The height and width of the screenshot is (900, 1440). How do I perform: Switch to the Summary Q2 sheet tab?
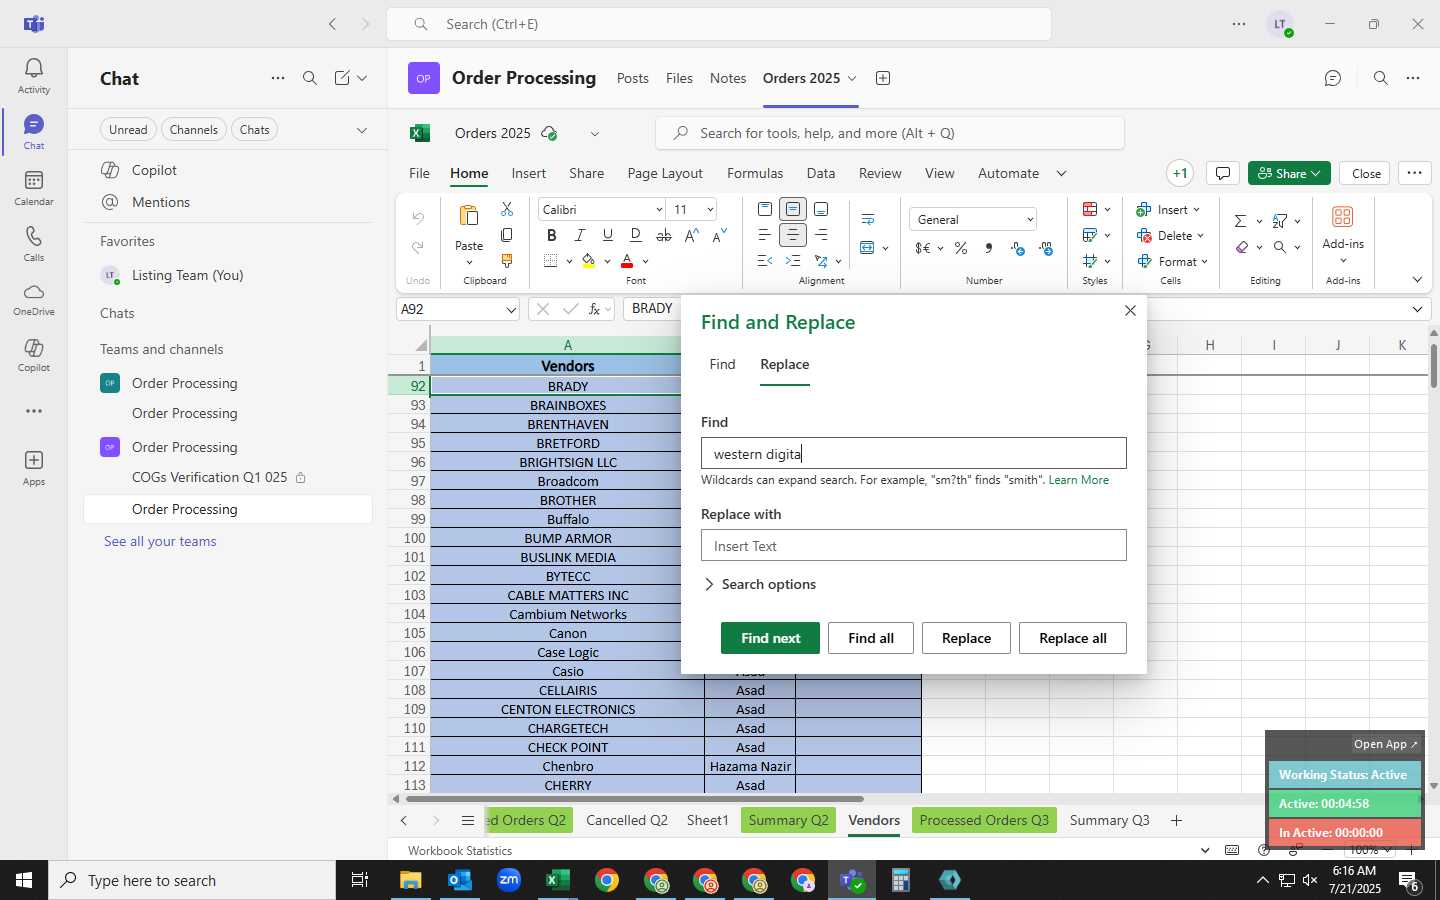[788, 820]
